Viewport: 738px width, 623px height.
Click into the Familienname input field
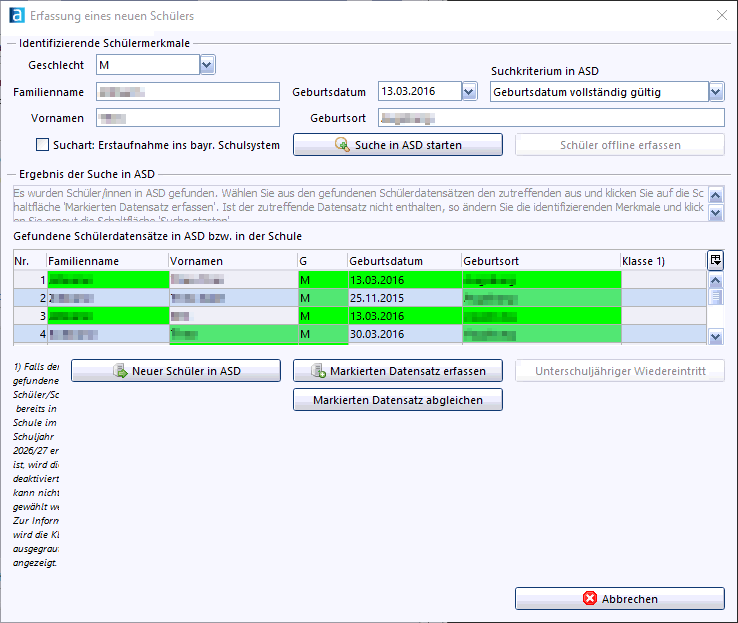187,92
